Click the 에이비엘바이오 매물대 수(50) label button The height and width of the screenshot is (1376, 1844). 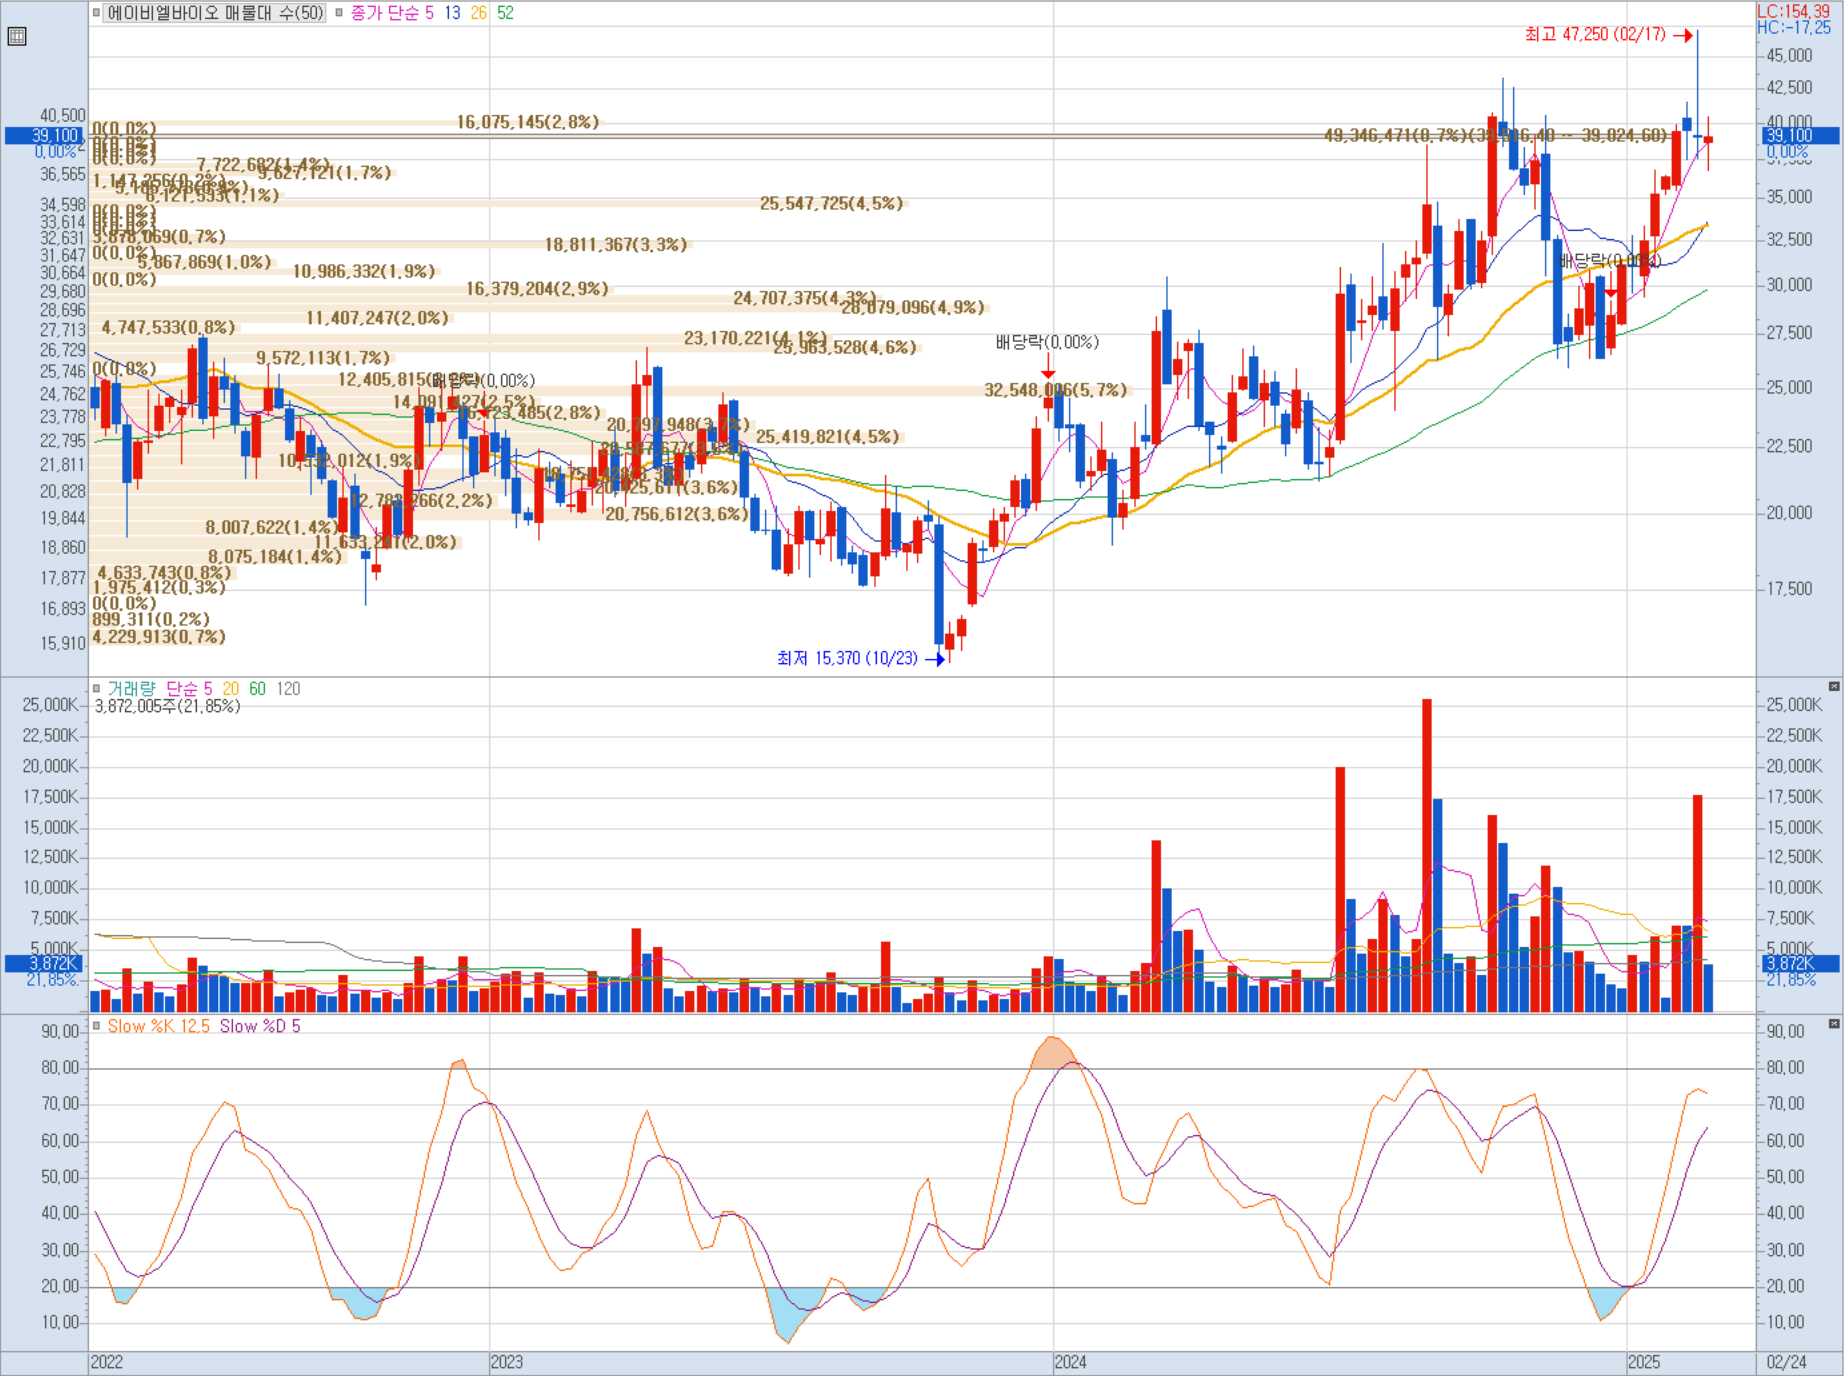point(215,13)
